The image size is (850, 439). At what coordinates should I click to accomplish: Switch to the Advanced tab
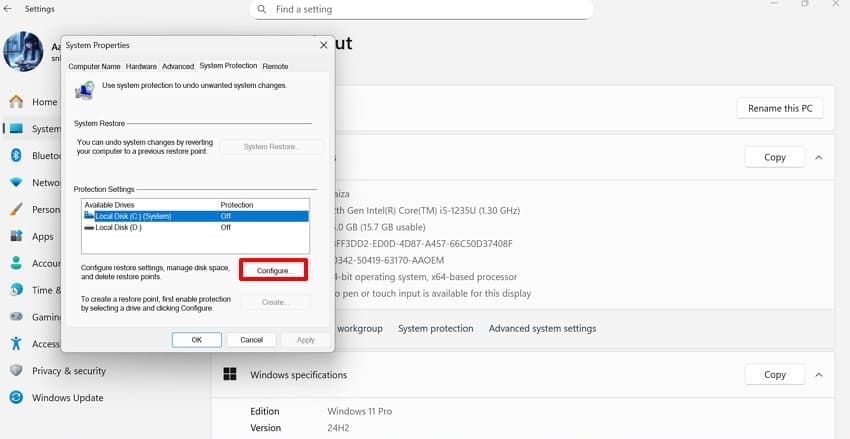point(178,66)
